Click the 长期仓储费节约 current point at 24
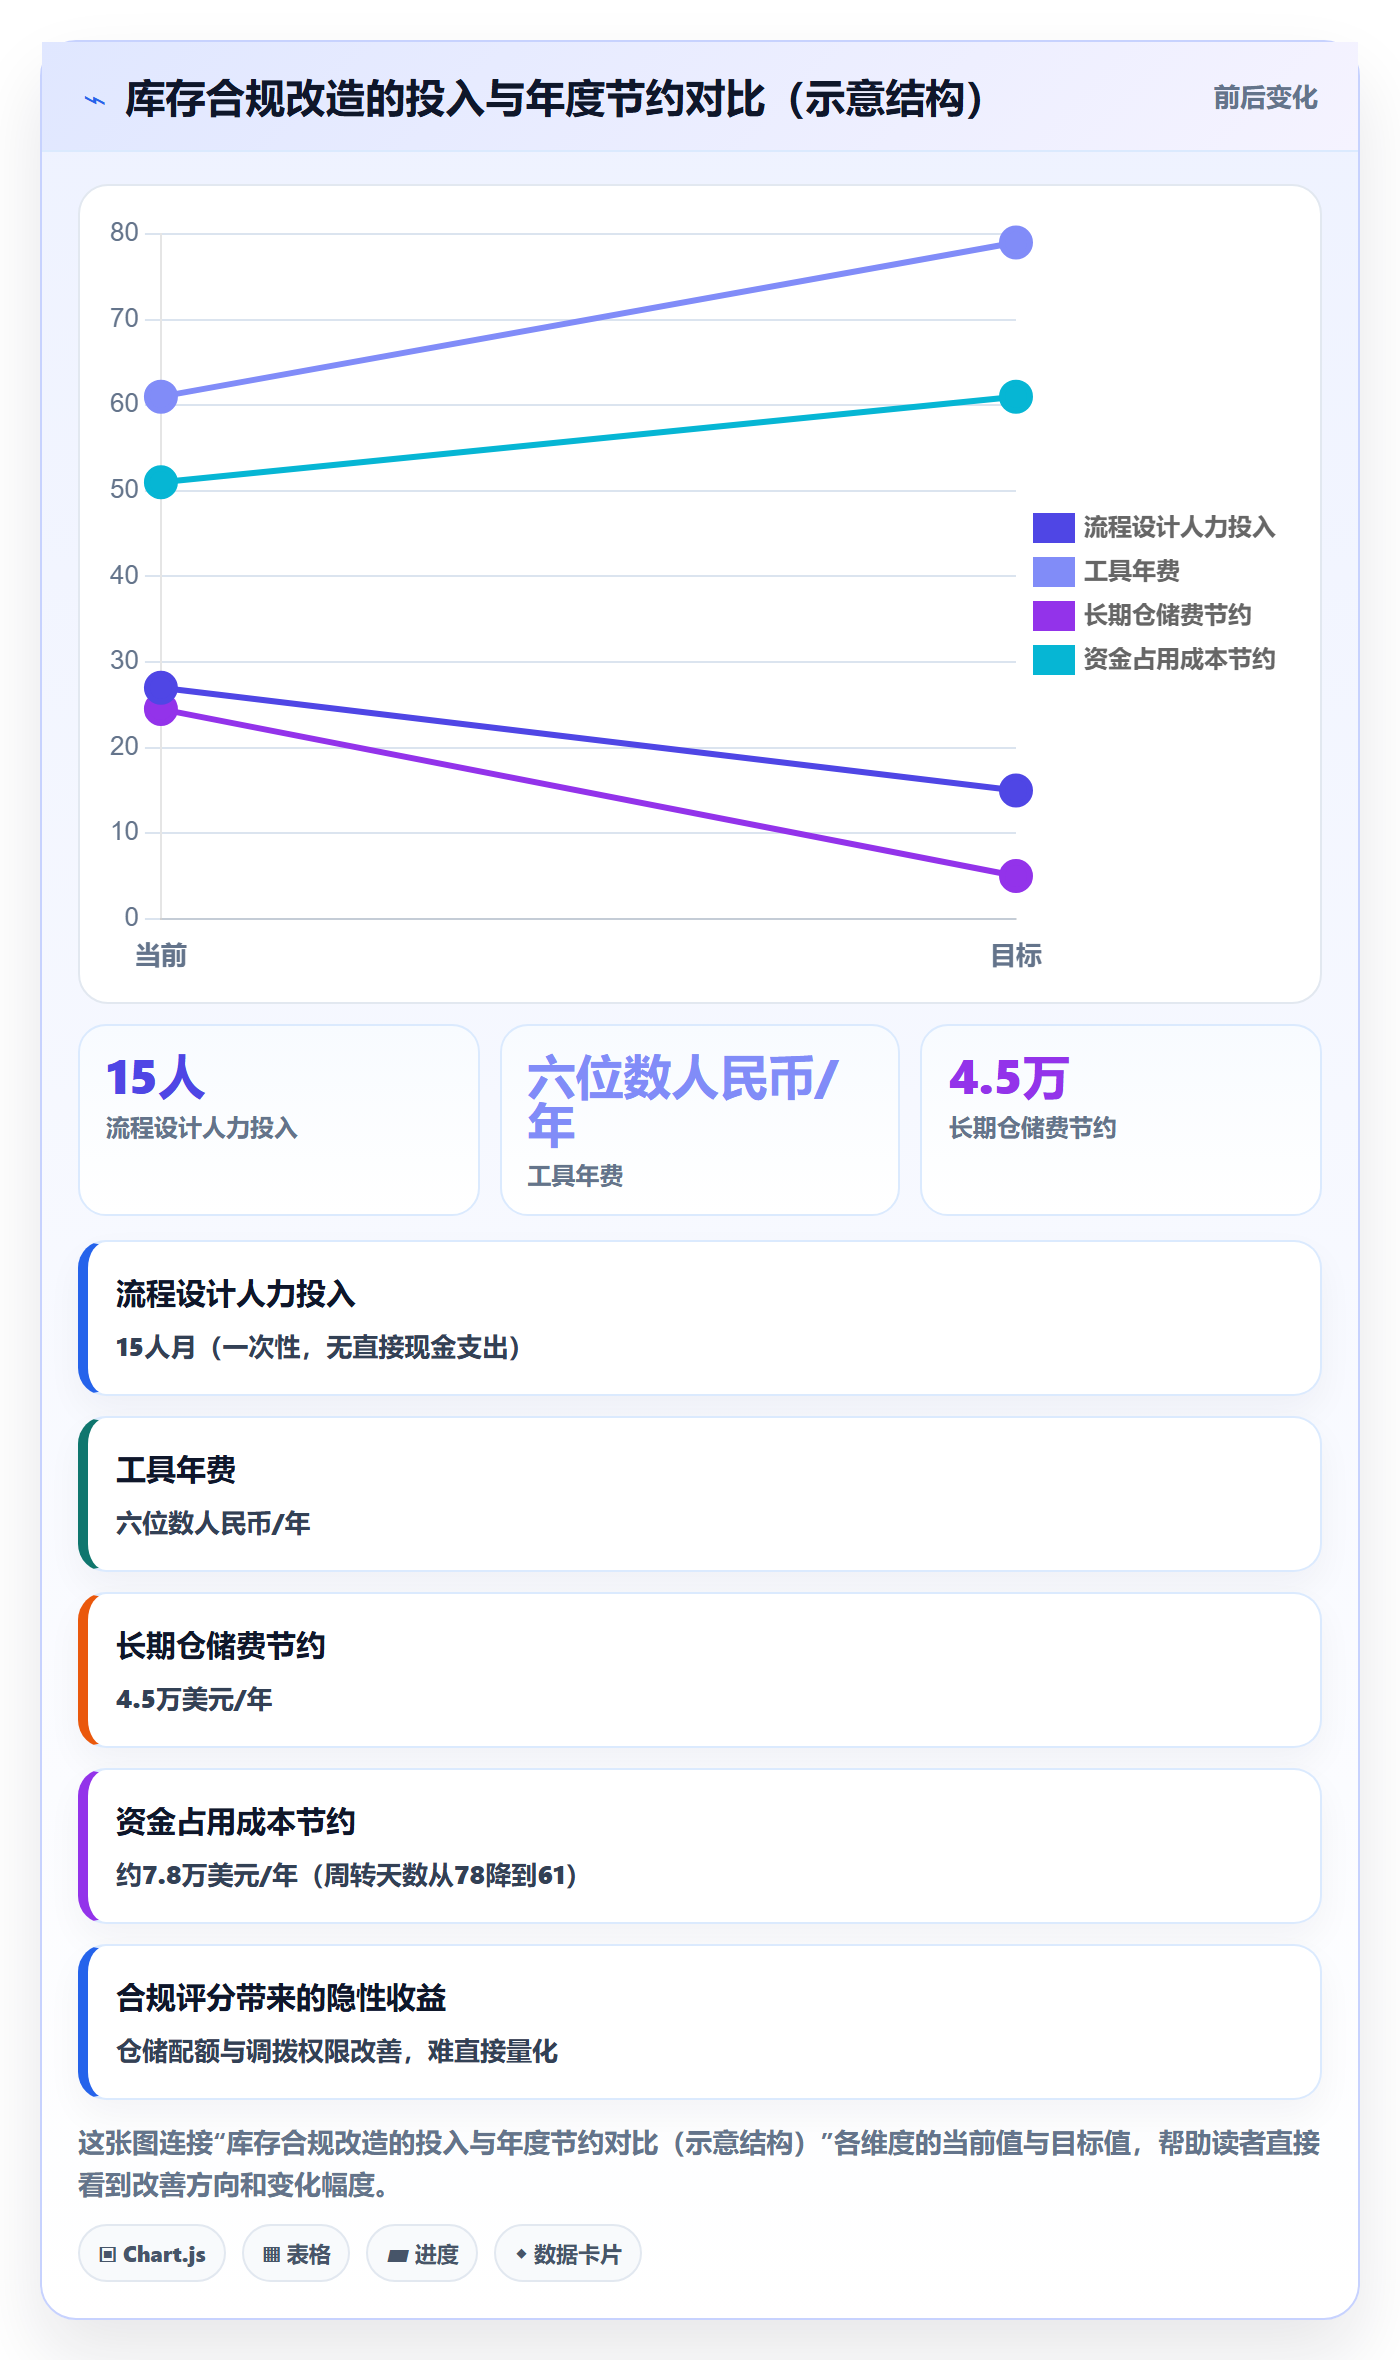1400x2360 pixels. click(x=161, y=710)
